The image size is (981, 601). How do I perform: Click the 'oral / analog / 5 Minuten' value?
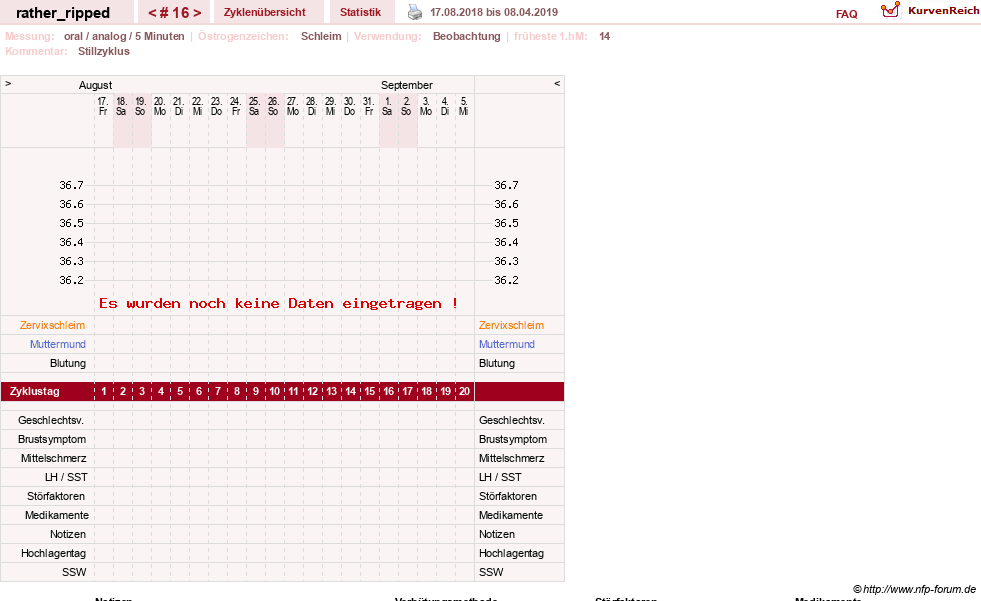pos(124,36)
